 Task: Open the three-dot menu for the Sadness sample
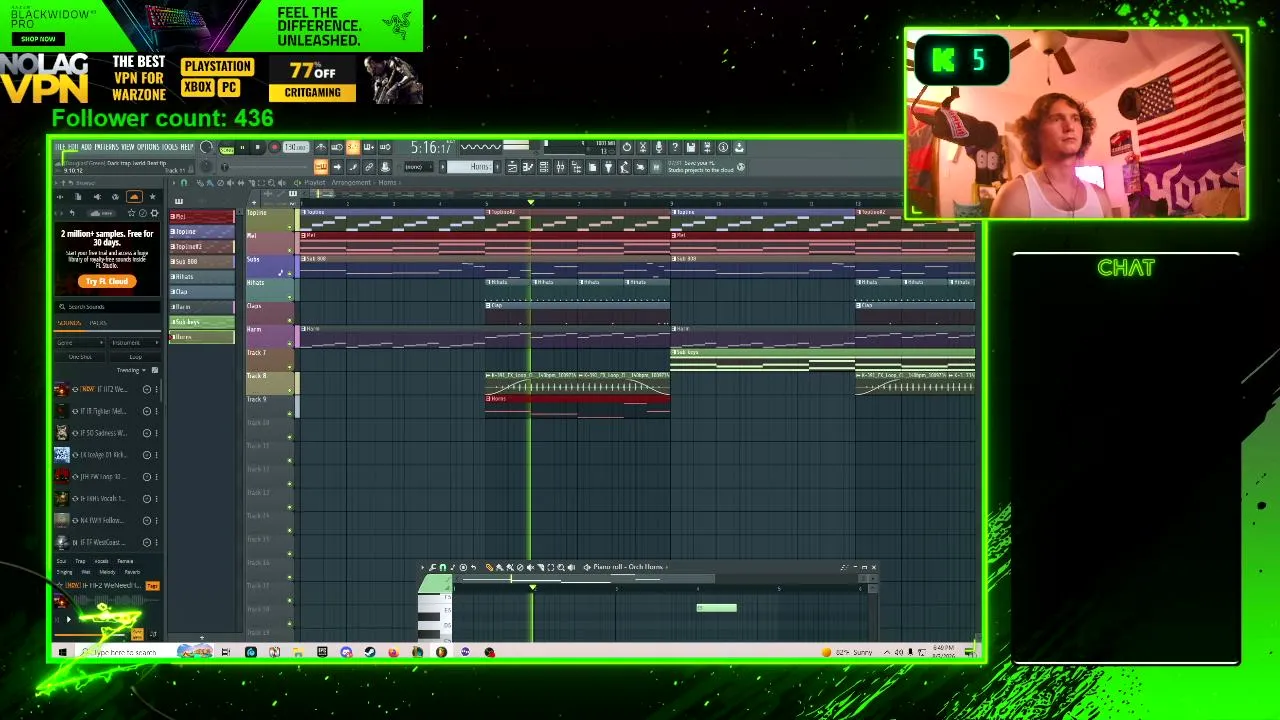(156, 433)
